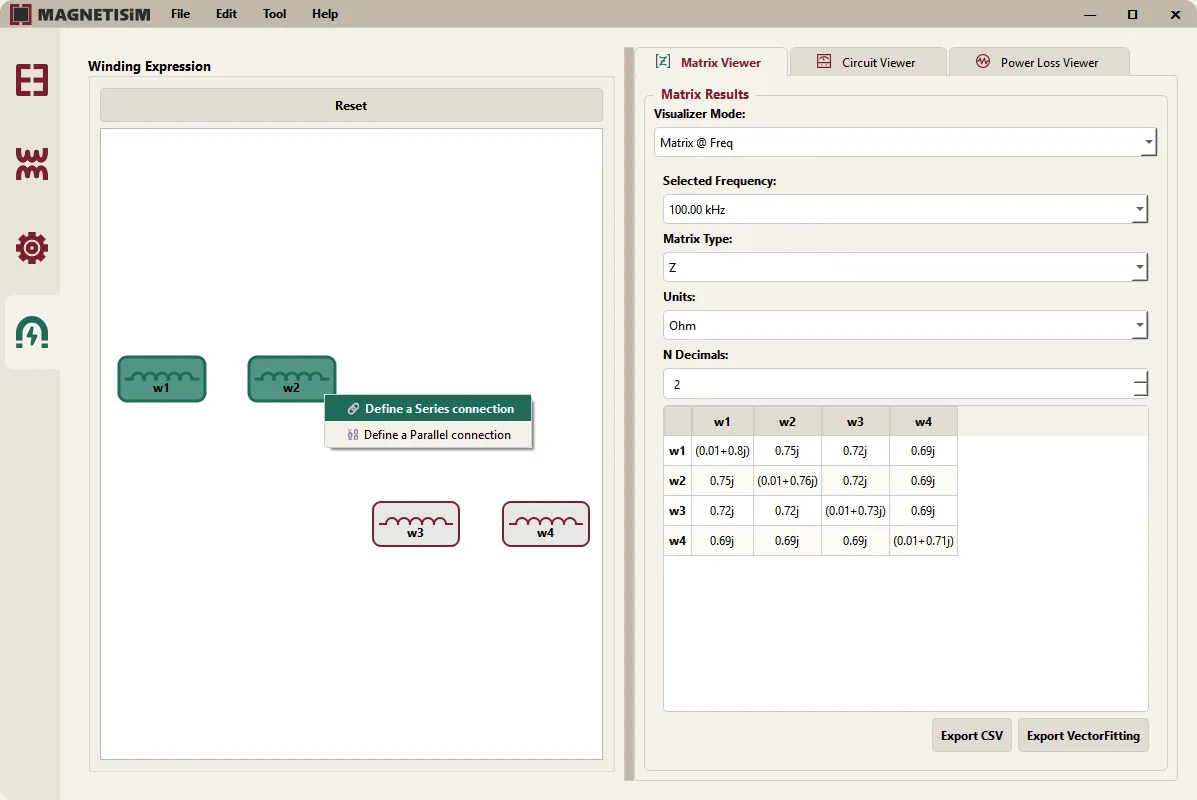Select the w2 winding block
The width and height of the screenshot is (1197, 800).
pos(292,379)
